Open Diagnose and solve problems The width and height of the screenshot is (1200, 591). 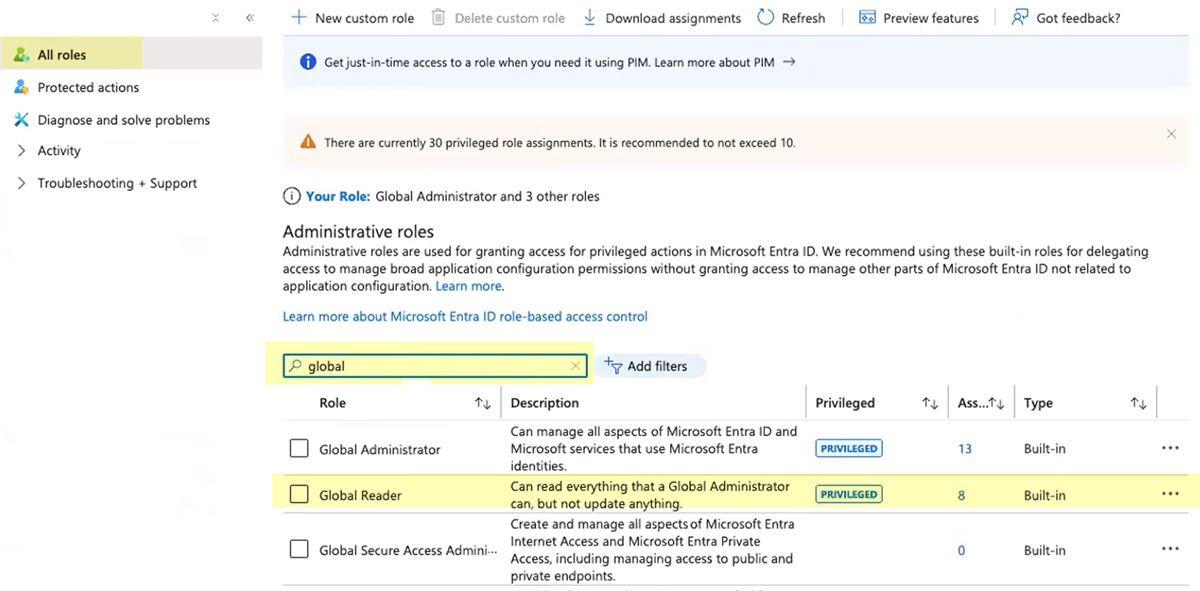tap(123, 120)
